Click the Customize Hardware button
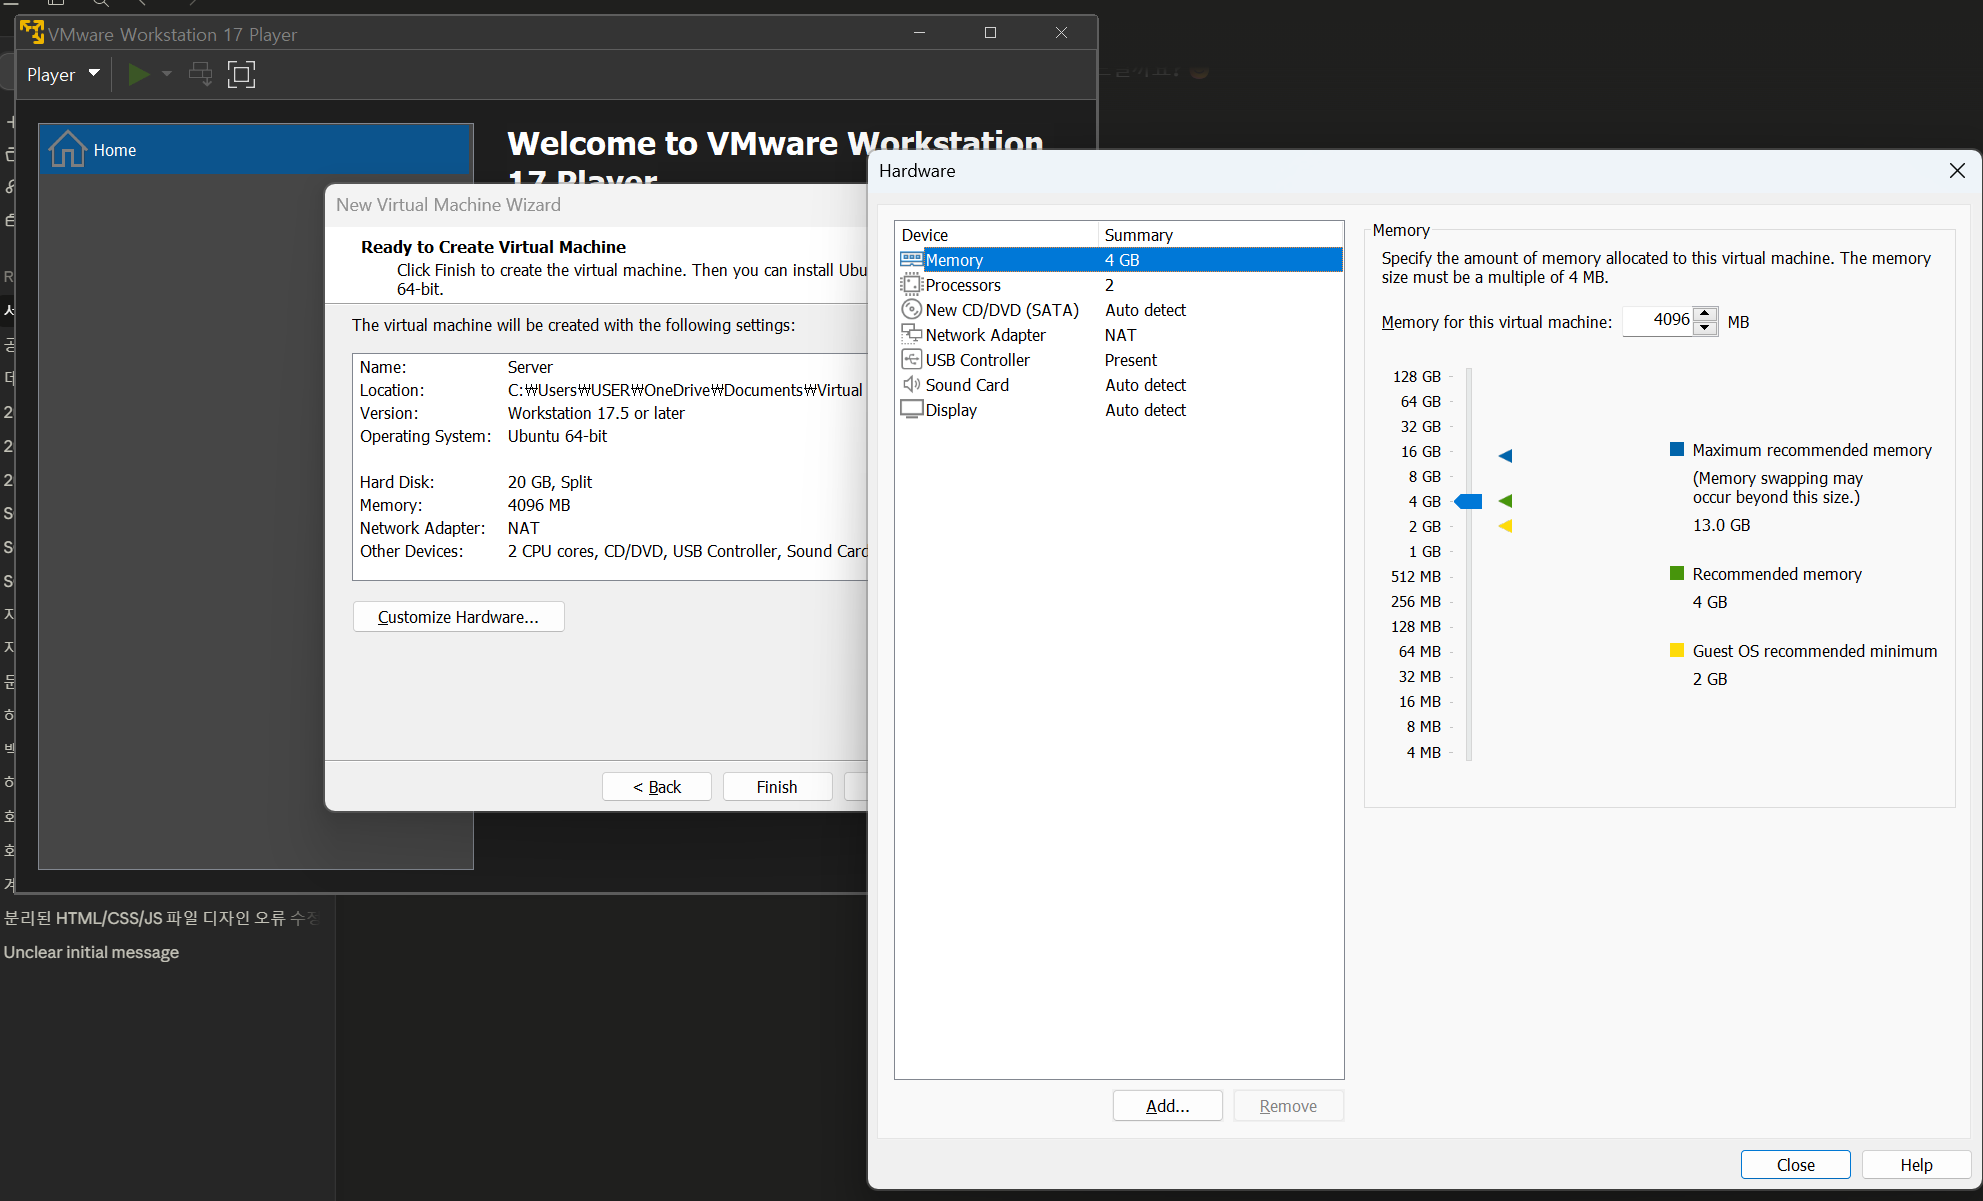Screen dimensions: 1983x1201 coord(458,617)
